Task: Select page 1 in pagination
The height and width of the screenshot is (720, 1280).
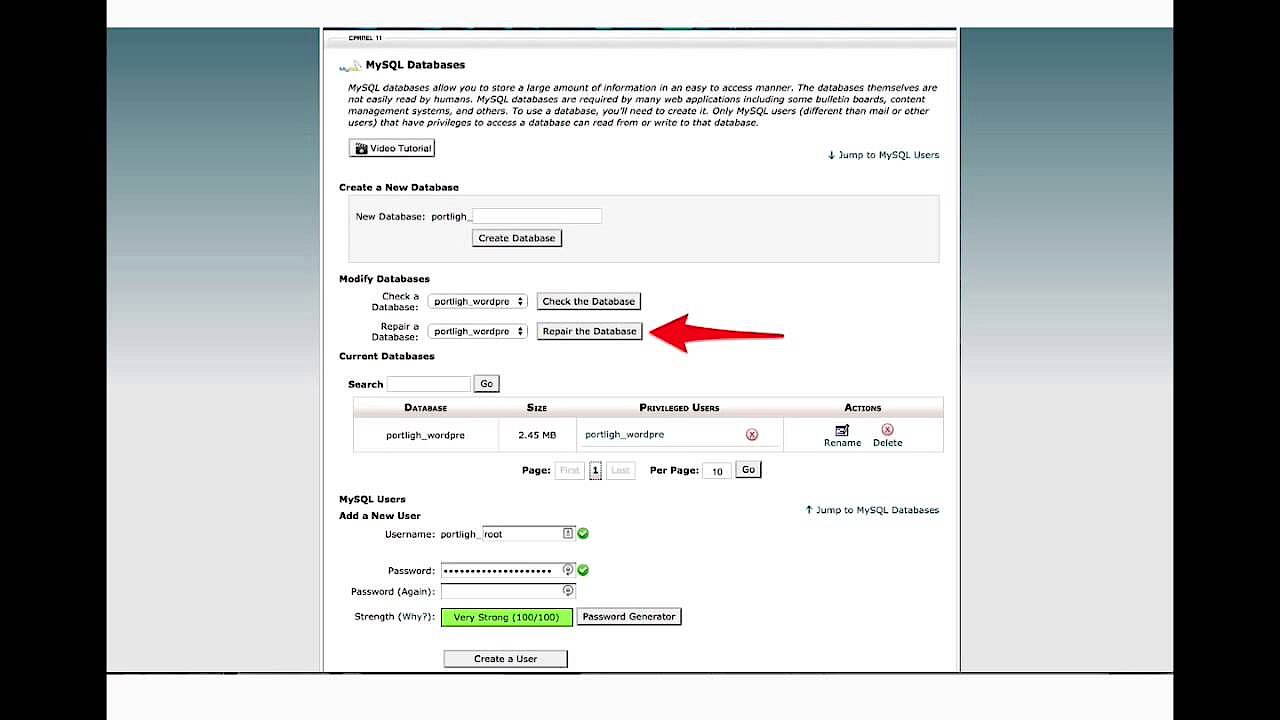Action: [595, 470]
